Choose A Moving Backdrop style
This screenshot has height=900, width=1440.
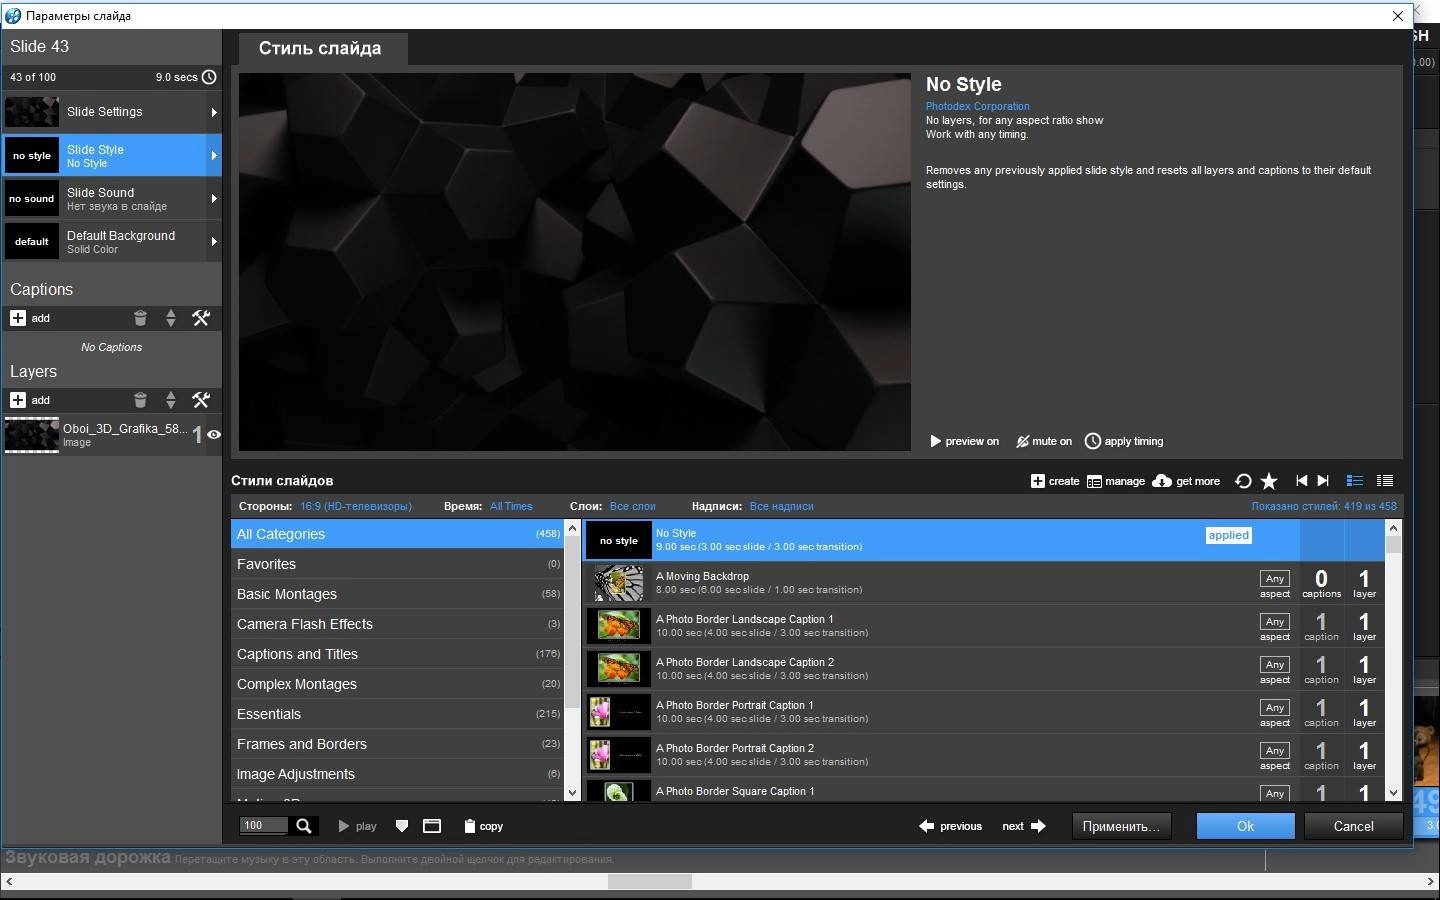pyautogui.click(x=985, y=583)
